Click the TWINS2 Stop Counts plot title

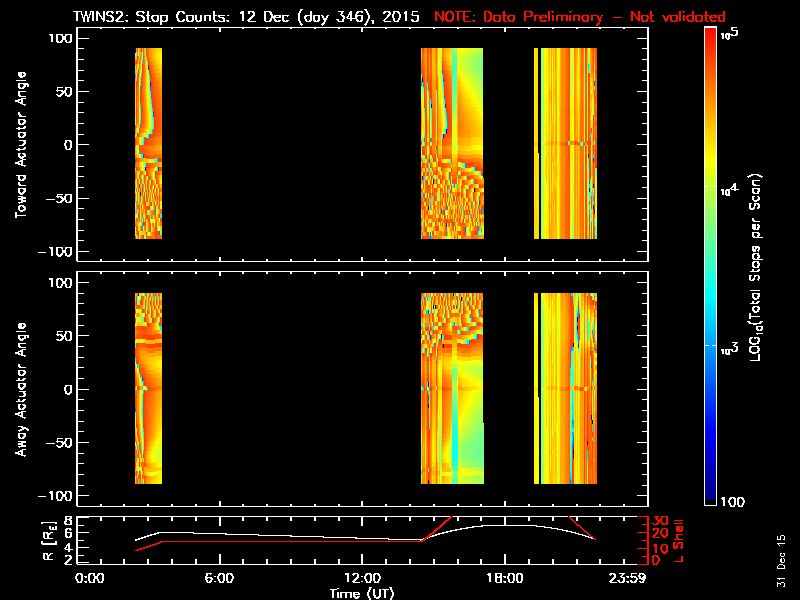246,16
